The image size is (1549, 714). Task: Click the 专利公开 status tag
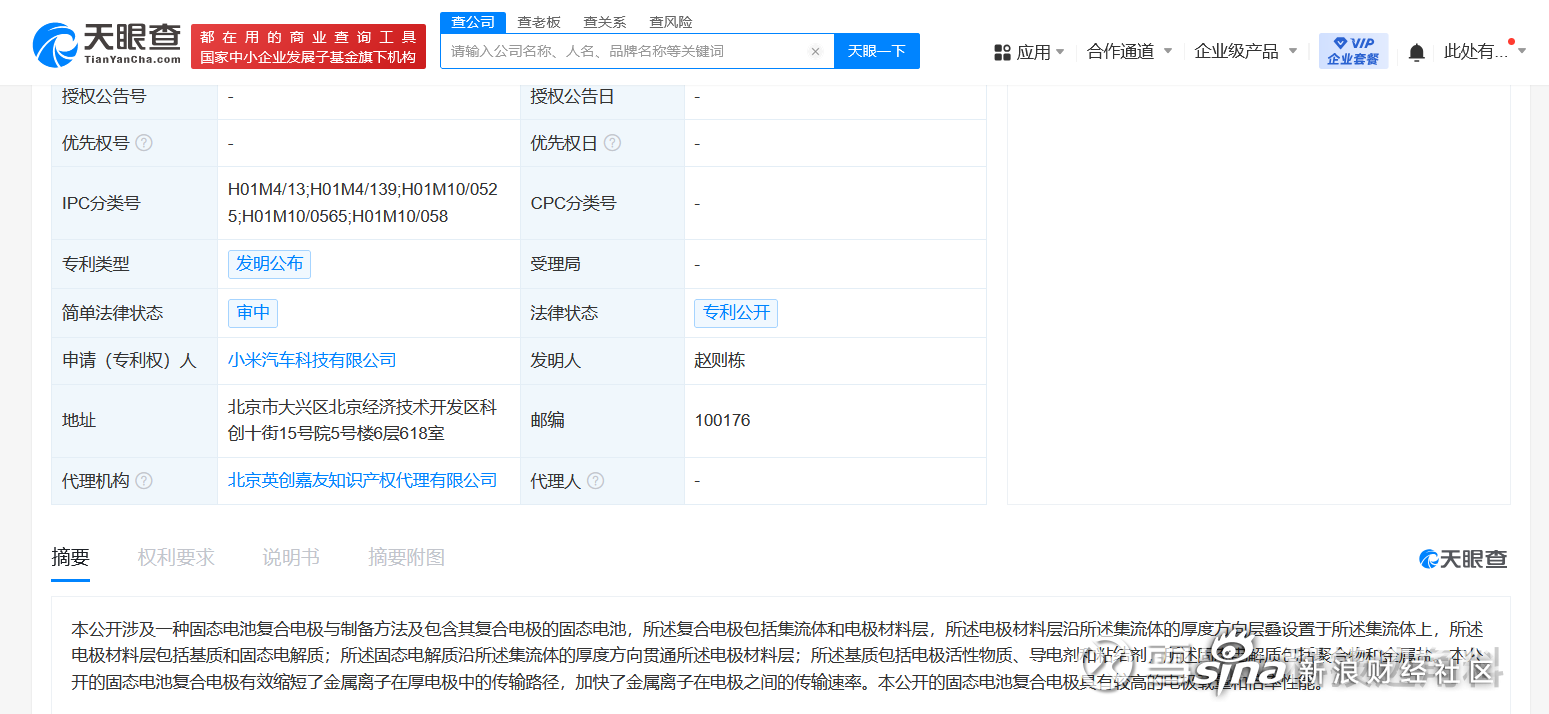tap(736, 313)
